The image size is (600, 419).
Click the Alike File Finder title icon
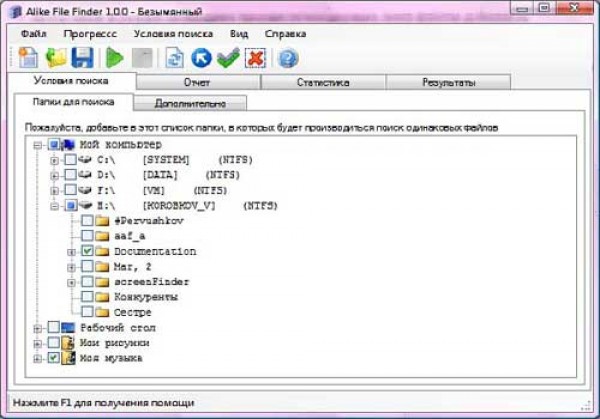15,11
